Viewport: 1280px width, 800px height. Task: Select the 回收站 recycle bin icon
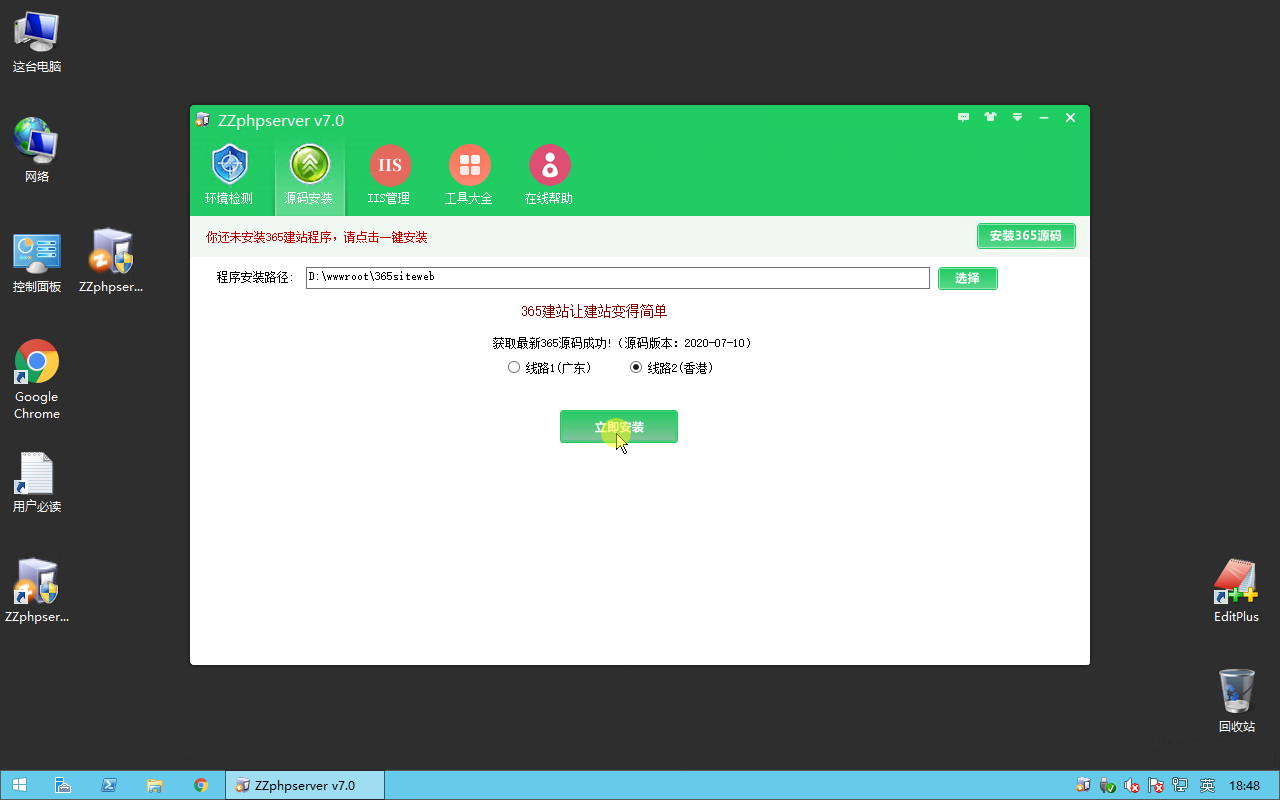(1236, 701)
